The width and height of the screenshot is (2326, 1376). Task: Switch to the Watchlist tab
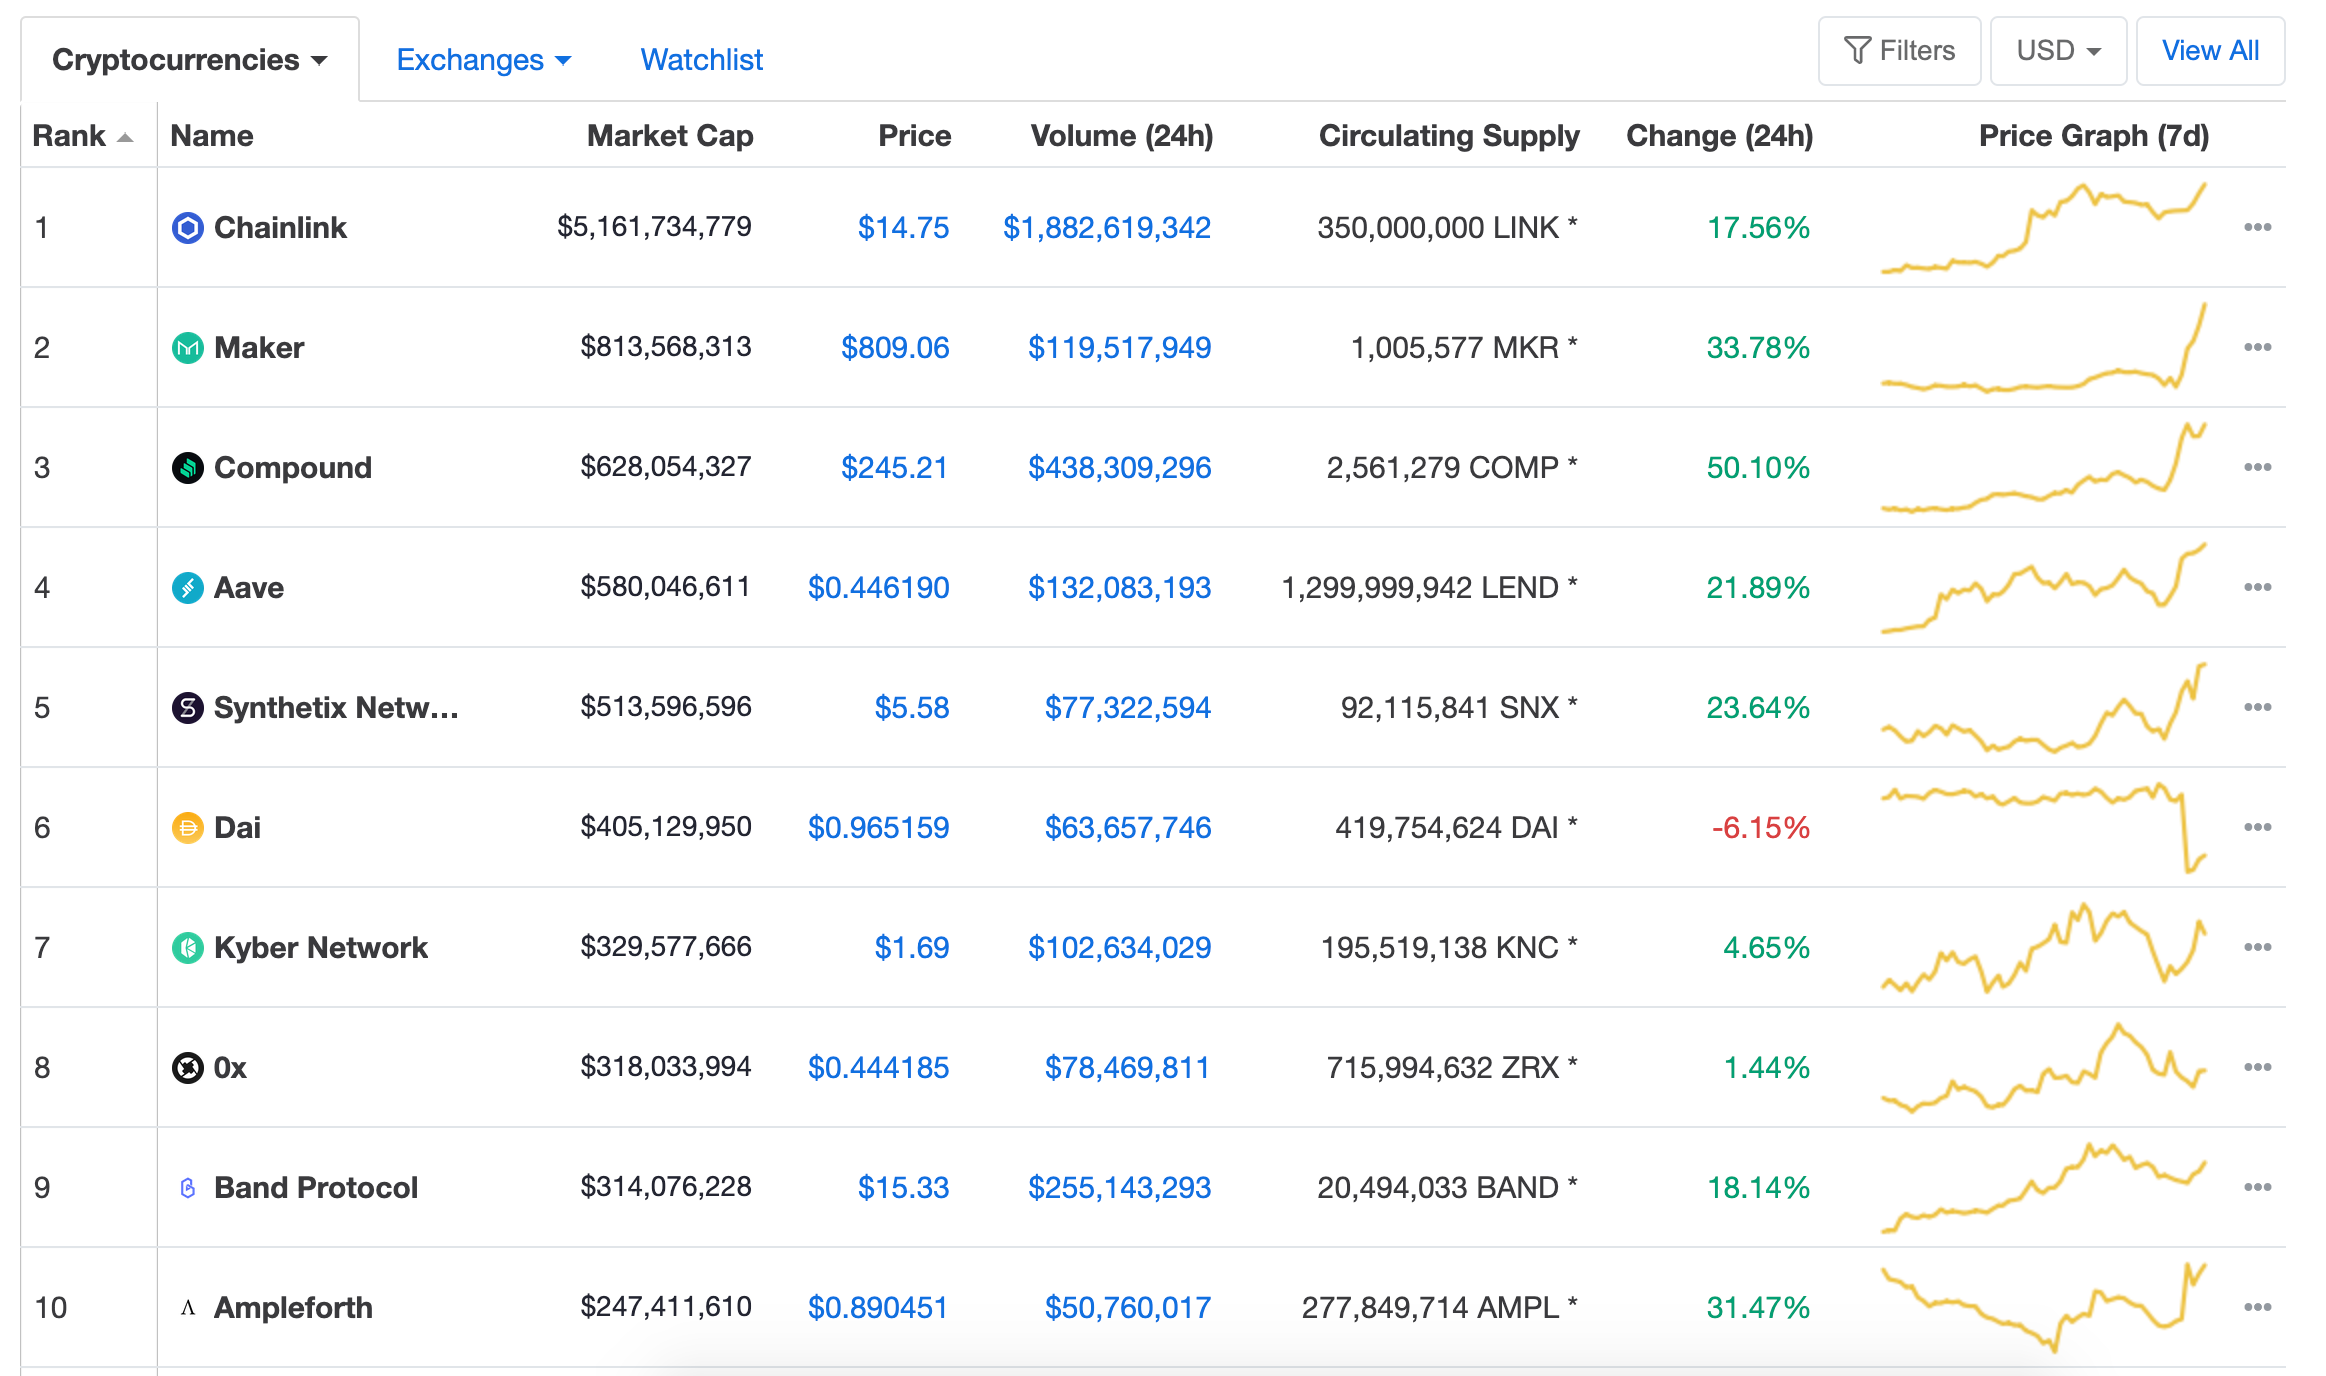pos(700,59)
